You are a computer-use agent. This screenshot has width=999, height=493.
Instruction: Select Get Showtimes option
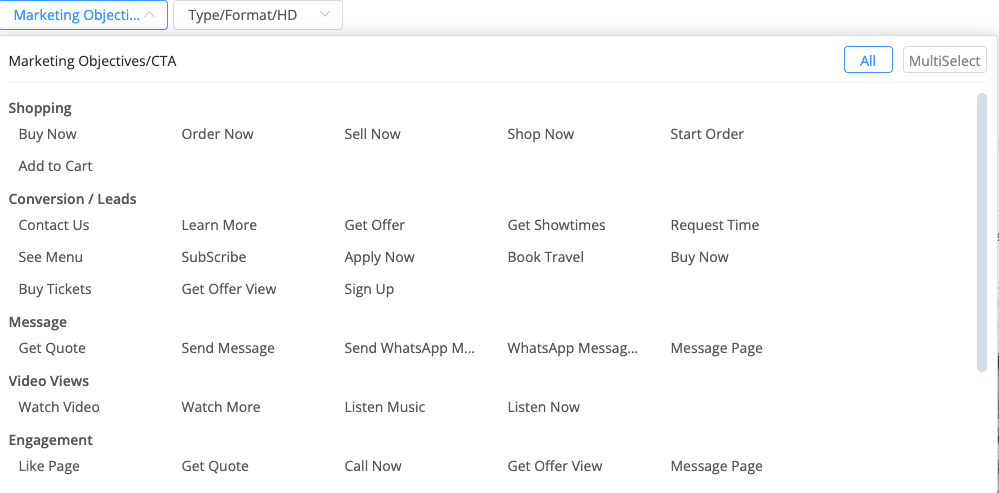pos(556,225)
